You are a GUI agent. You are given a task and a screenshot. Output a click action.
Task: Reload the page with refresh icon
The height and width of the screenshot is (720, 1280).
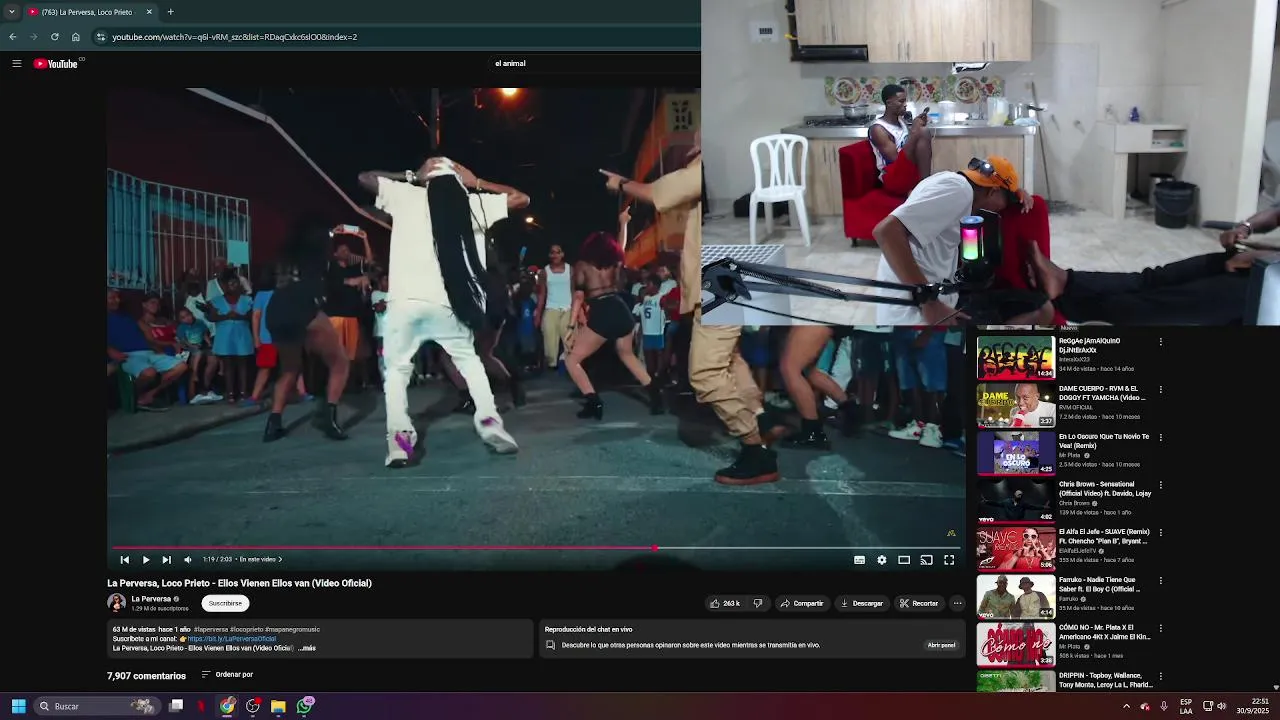click(54, 37)
